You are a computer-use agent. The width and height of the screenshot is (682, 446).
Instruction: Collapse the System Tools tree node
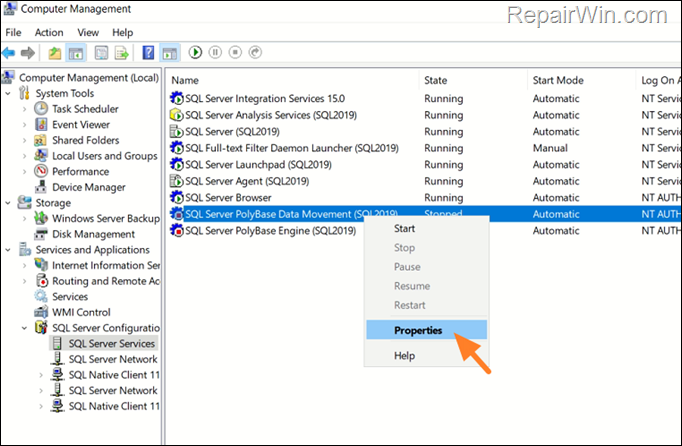pyautogui.click(x=8, y=93)
